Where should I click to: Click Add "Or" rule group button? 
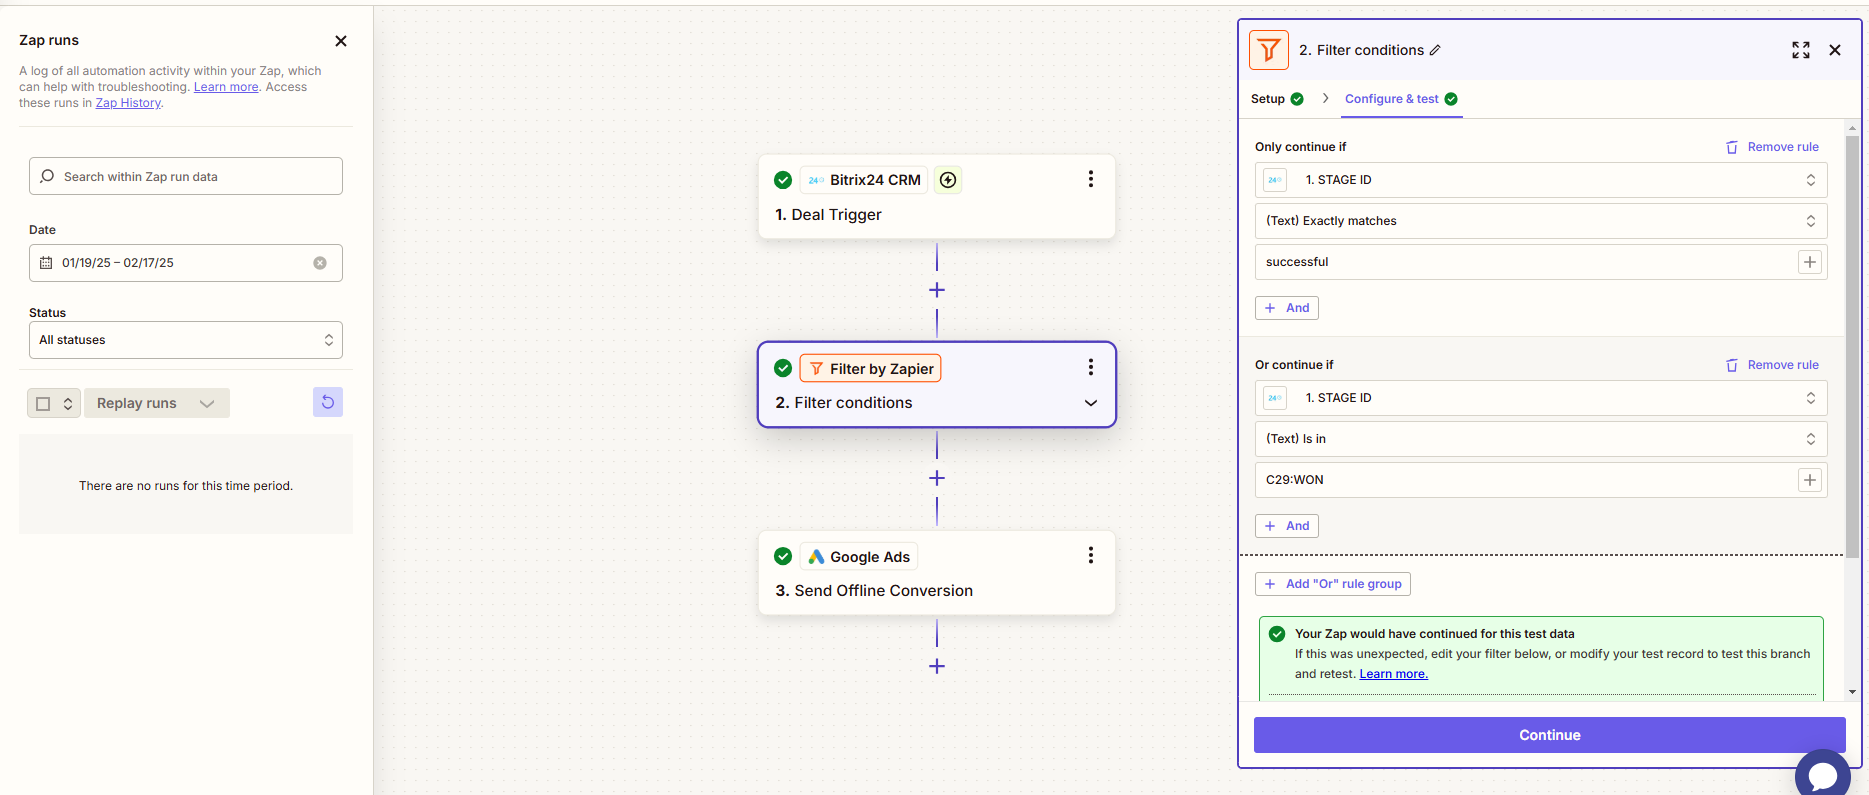pos(1333,584)
